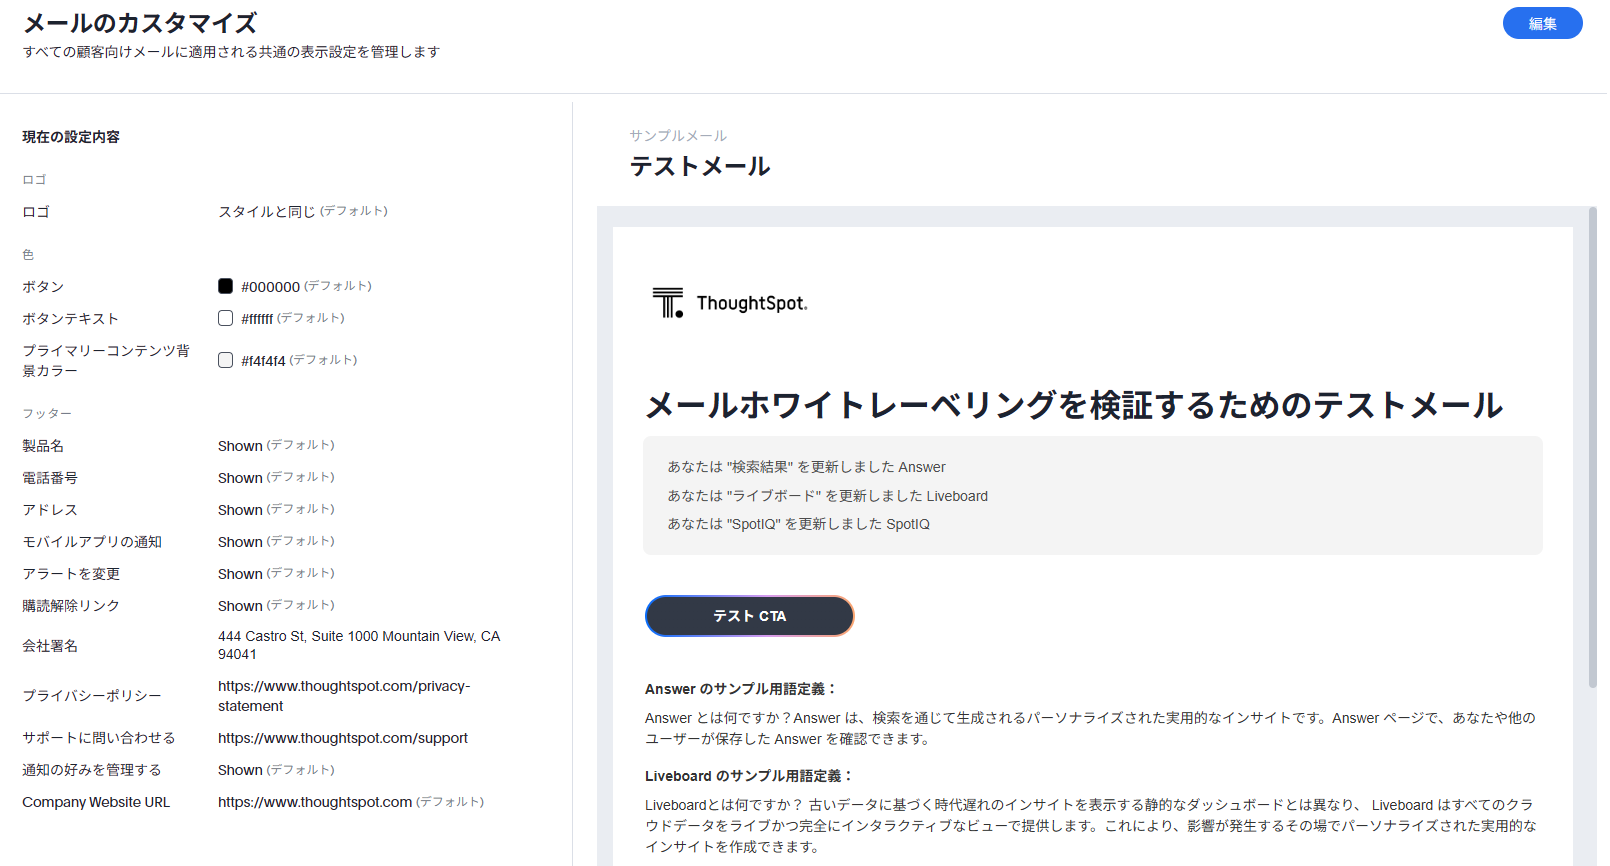Click the white #ffffff button text swatch
The image size is (1610, 866).
pyautogui.click(x=226, y=318)
